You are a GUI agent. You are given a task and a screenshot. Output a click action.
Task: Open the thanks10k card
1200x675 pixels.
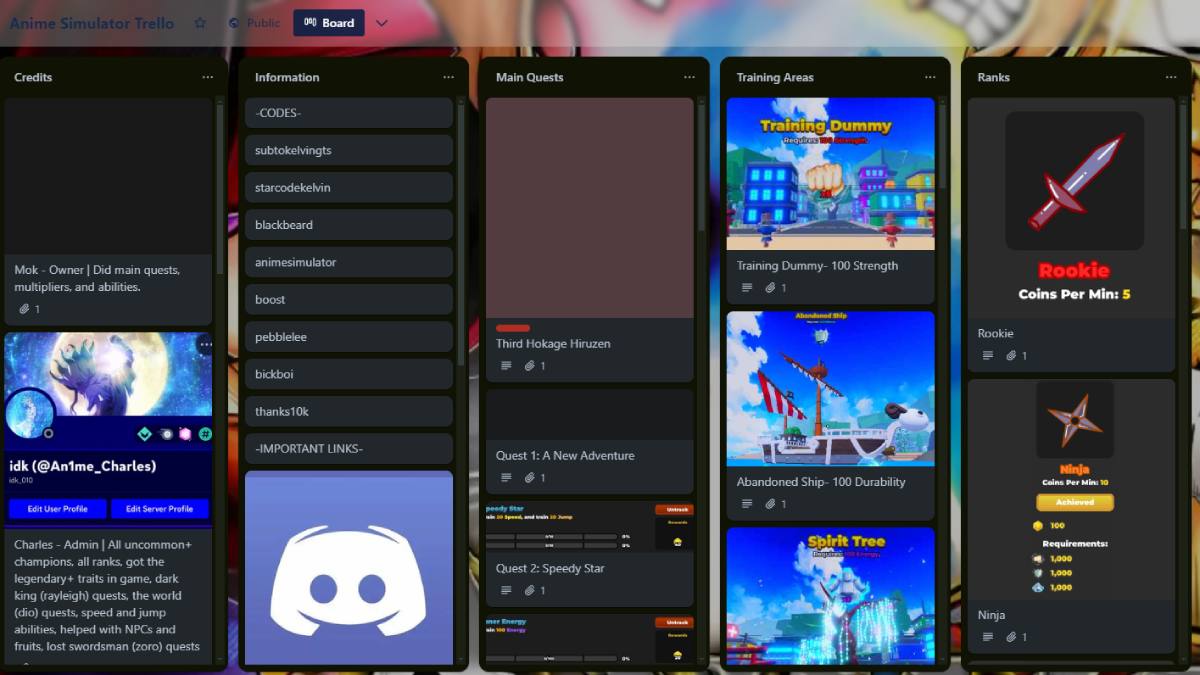[349, 411]
